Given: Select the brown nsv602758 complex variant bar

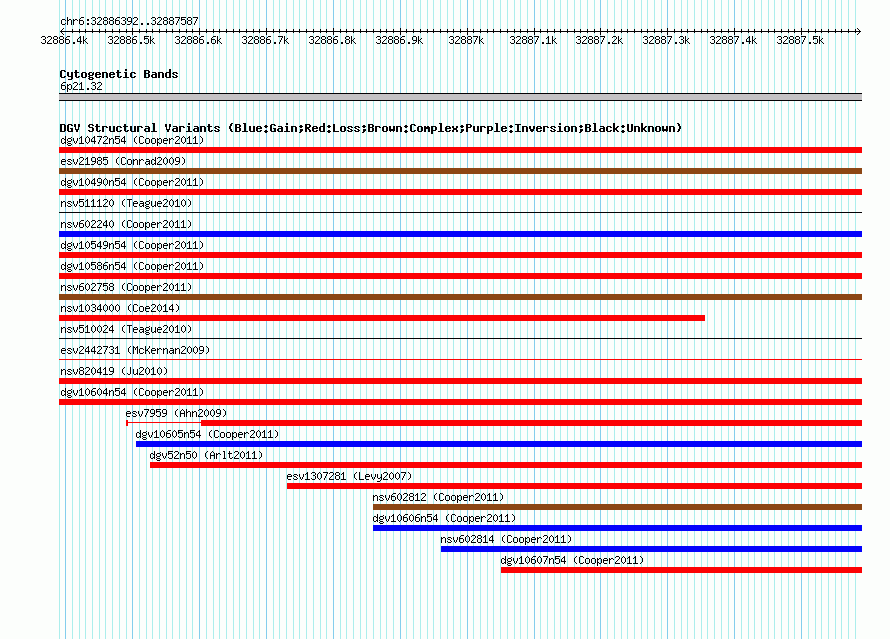Looking at the screenshot, I should coord(460,297).
